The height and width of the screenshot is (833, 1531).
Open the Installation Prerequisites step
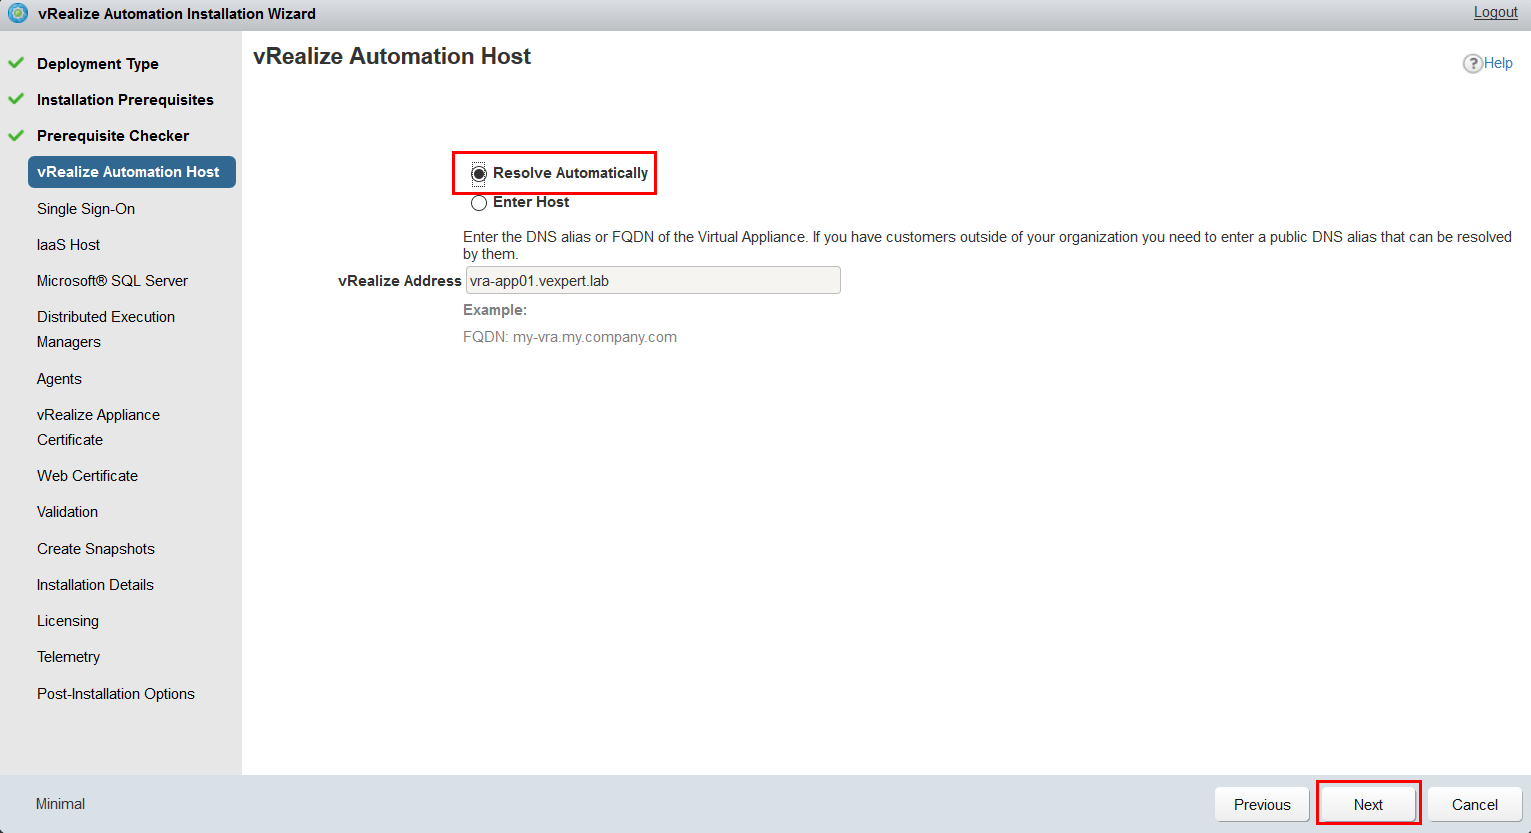coord(125,100)
